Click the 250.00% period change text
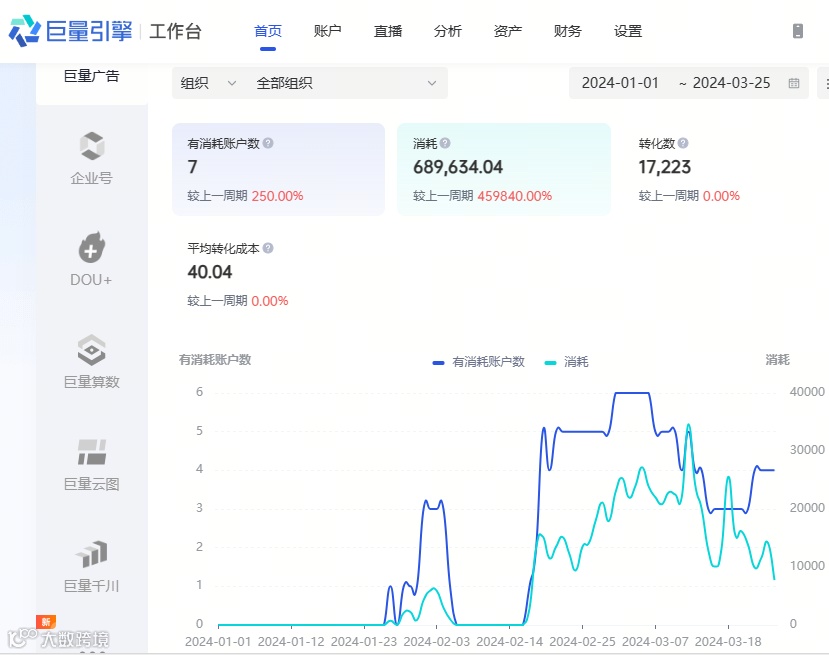The image size is (829, 655). [x=278, y=196]
